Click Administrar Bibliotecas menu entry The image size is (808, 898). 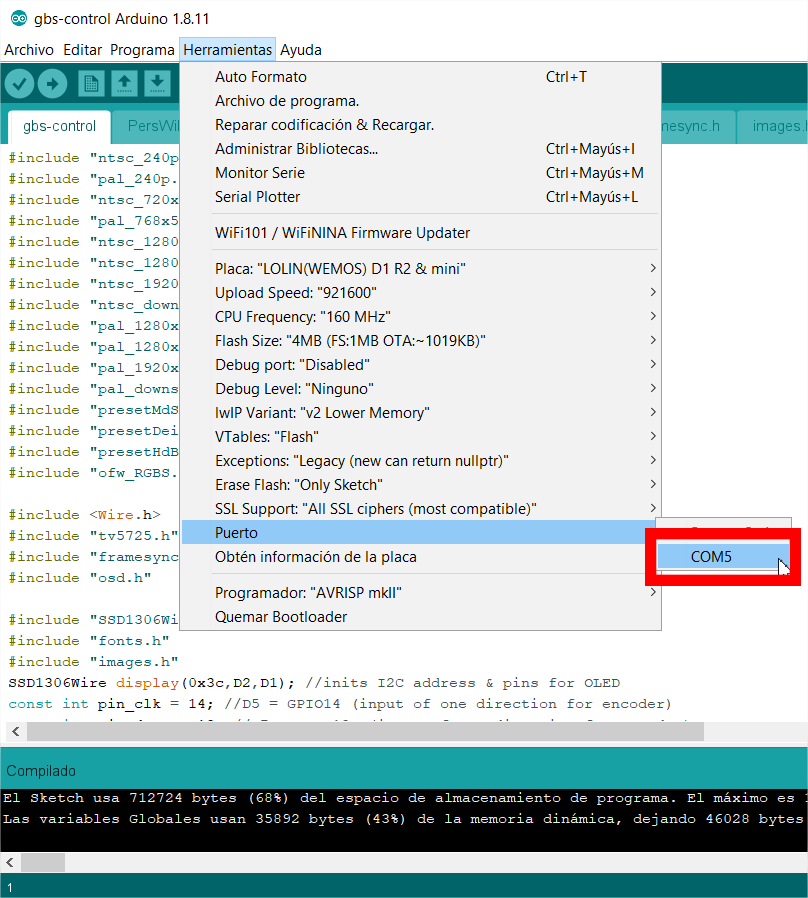click(296, 149)
